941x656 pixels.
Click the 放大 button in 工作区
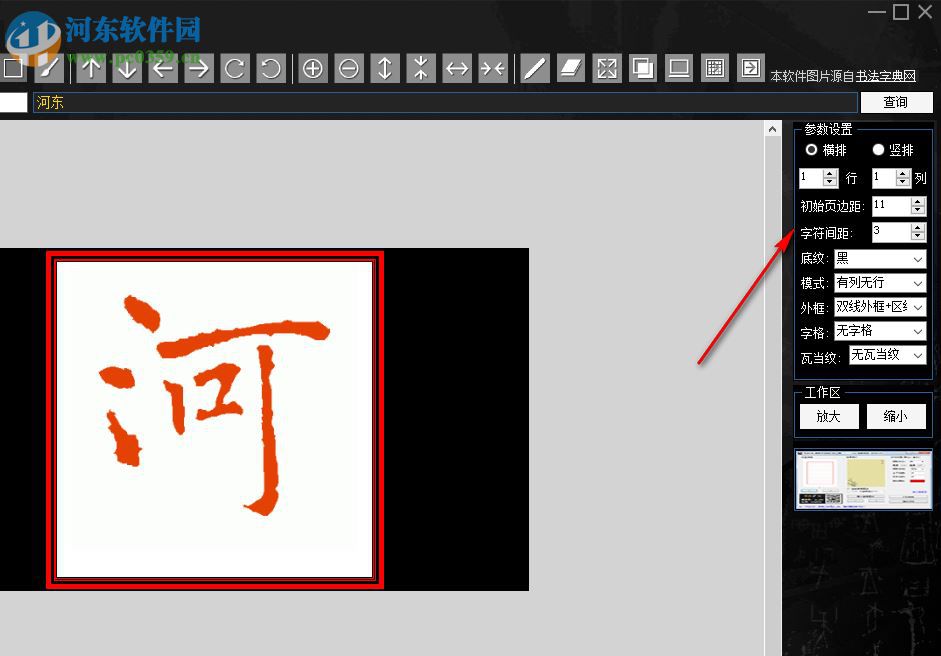click(828, 416)
